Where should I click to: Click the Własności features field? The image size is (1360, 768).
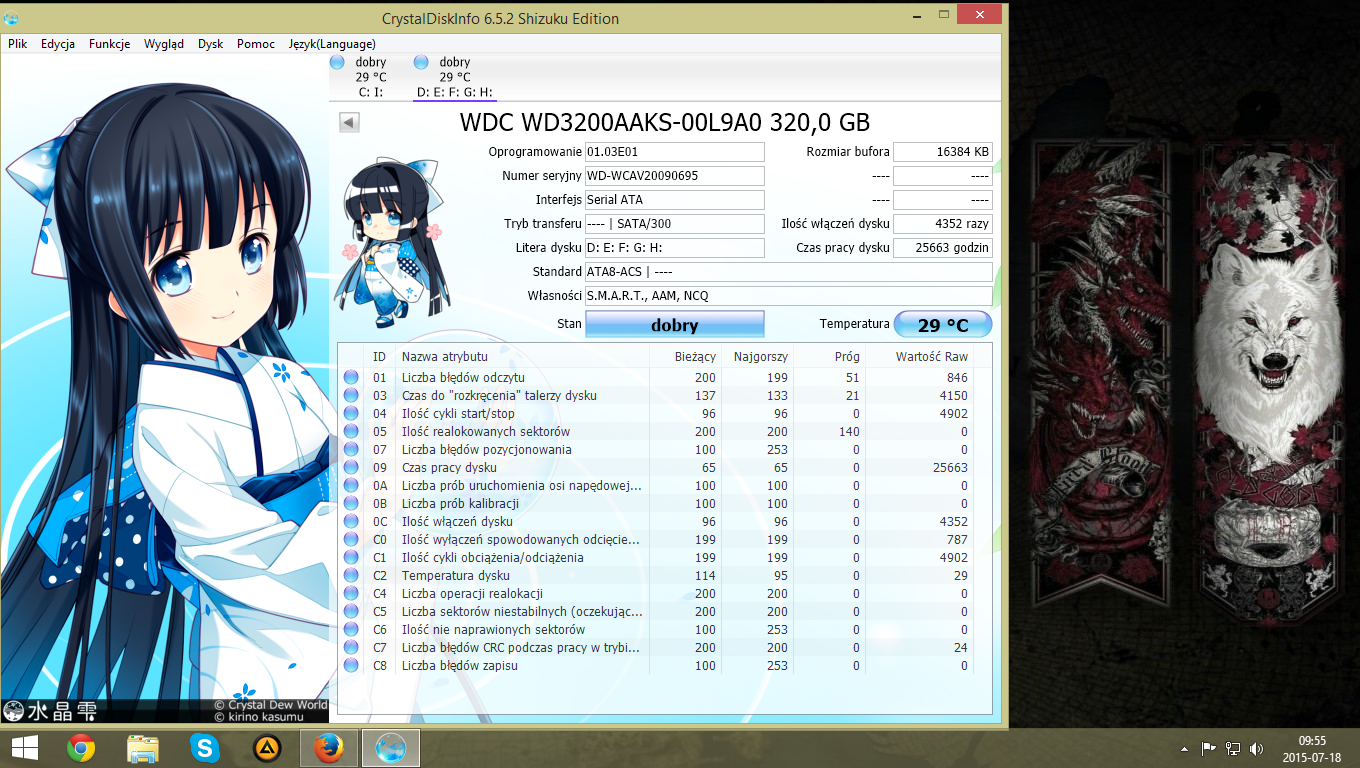pos(789,296)
